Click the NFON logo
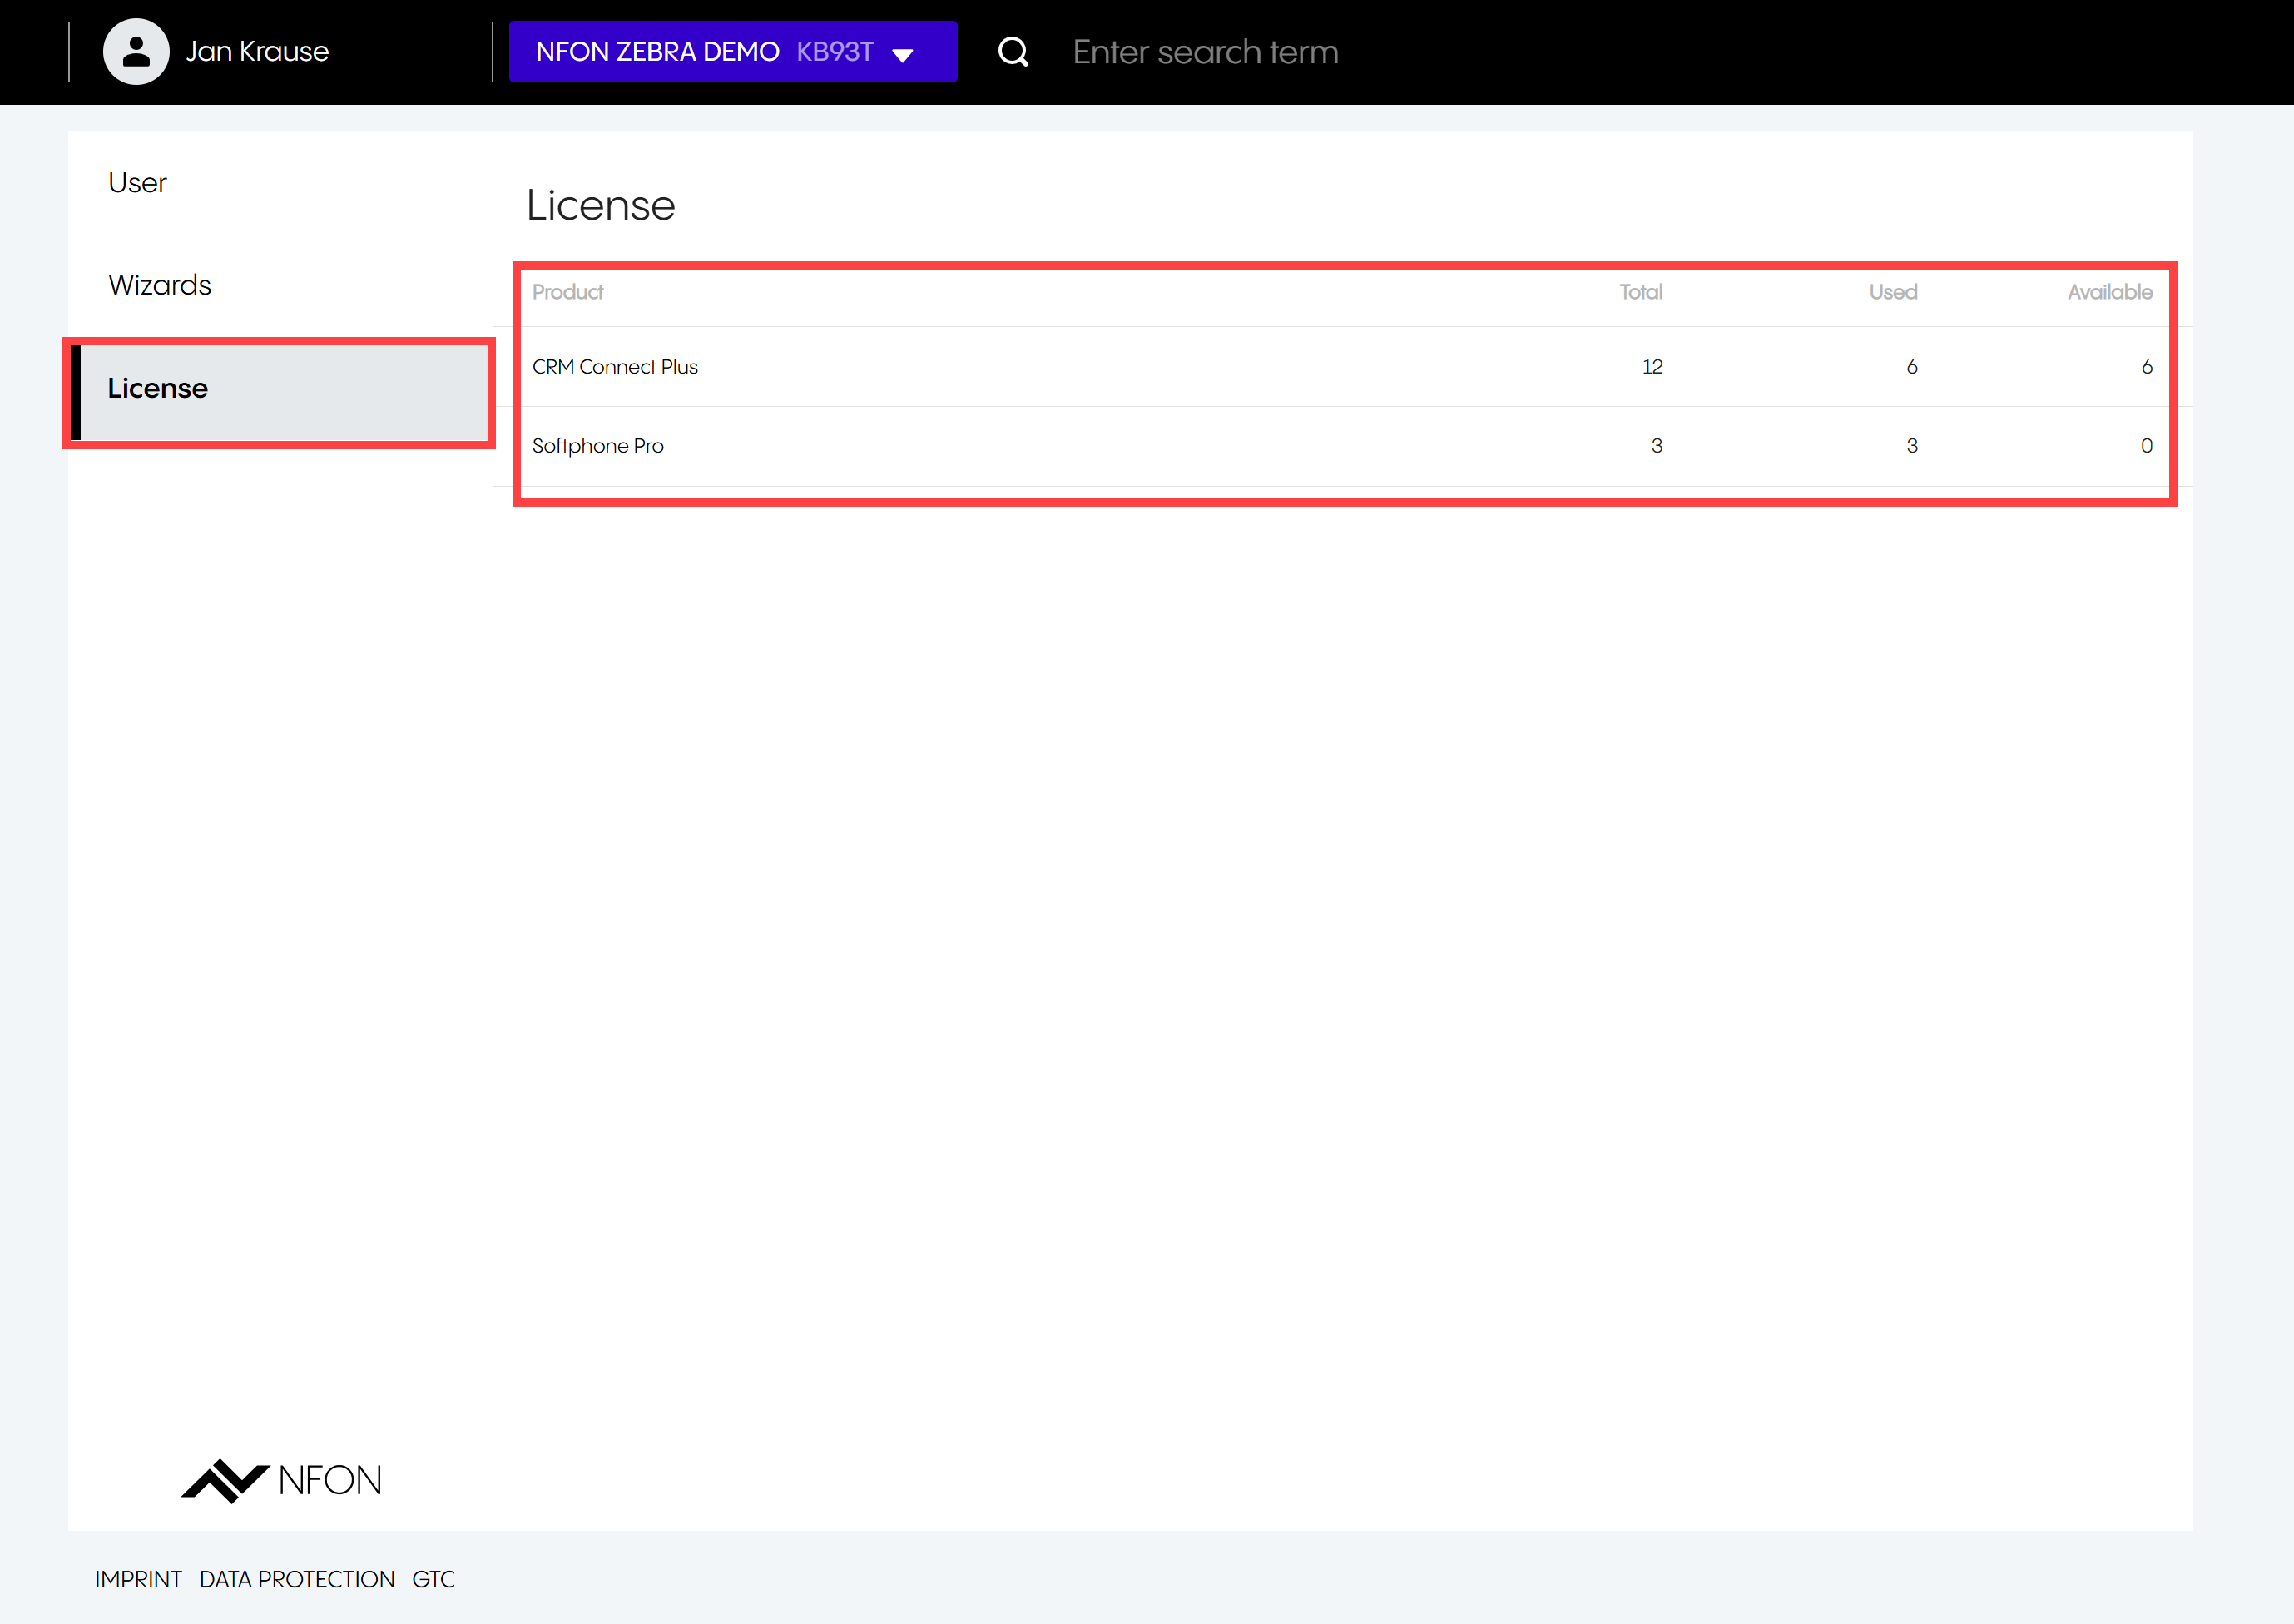 click(282, 1480)
